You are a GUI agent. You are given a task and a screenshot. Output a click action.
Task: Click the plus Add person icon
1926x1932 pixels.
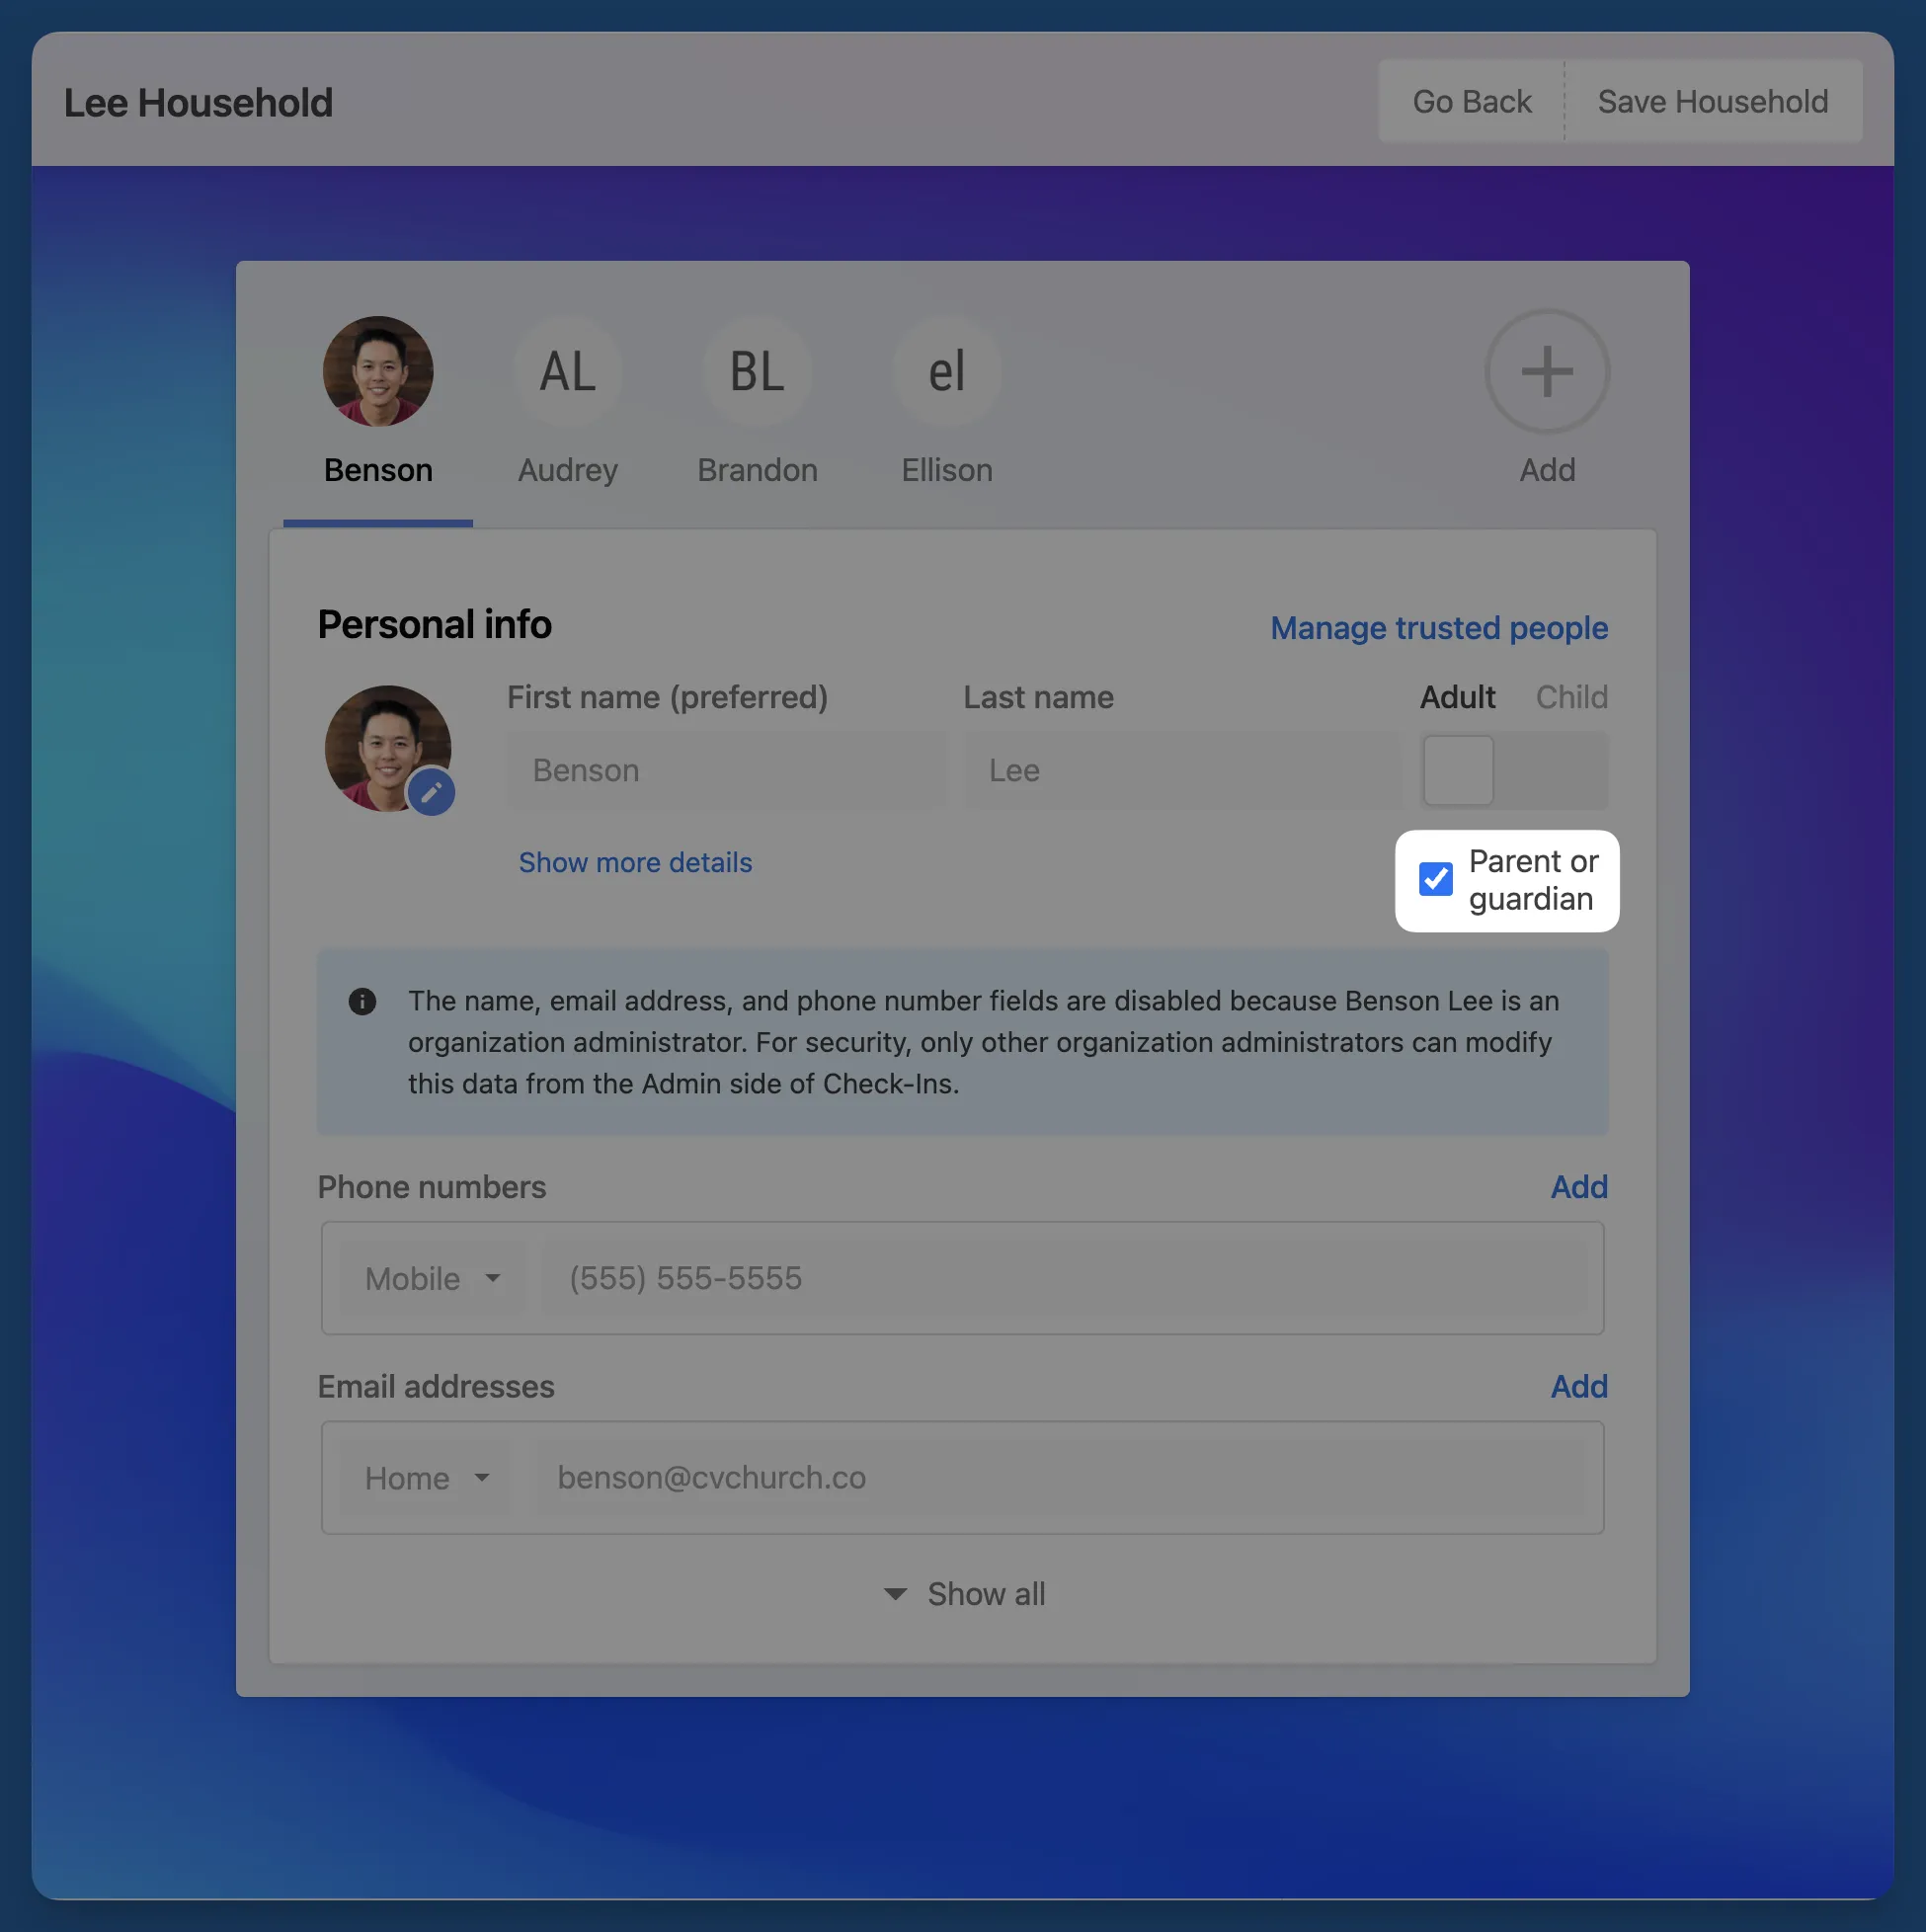point(1546,372)
